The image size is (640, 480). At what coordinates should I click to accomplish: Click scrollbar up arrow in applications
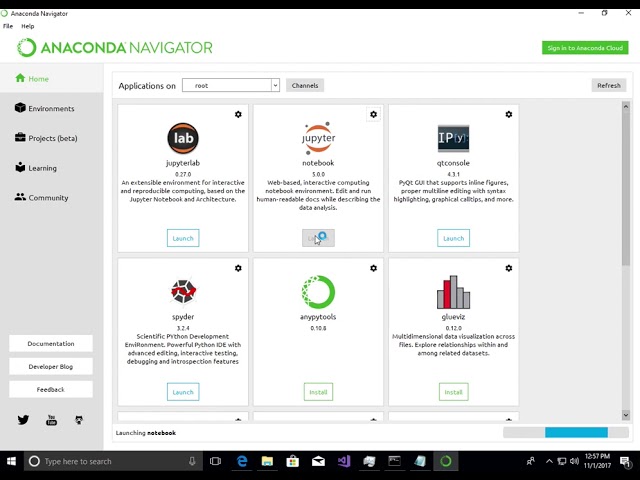626,107
